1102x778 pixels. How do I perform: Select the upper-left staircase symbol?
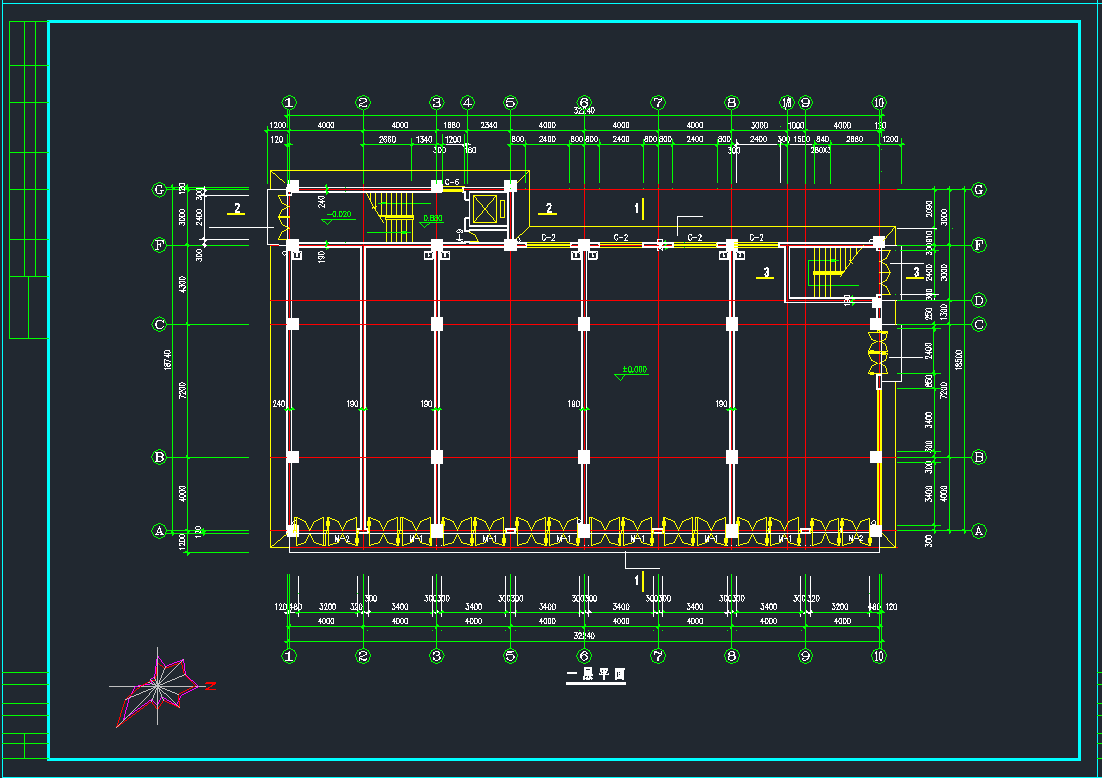click(x=396, y=216)
